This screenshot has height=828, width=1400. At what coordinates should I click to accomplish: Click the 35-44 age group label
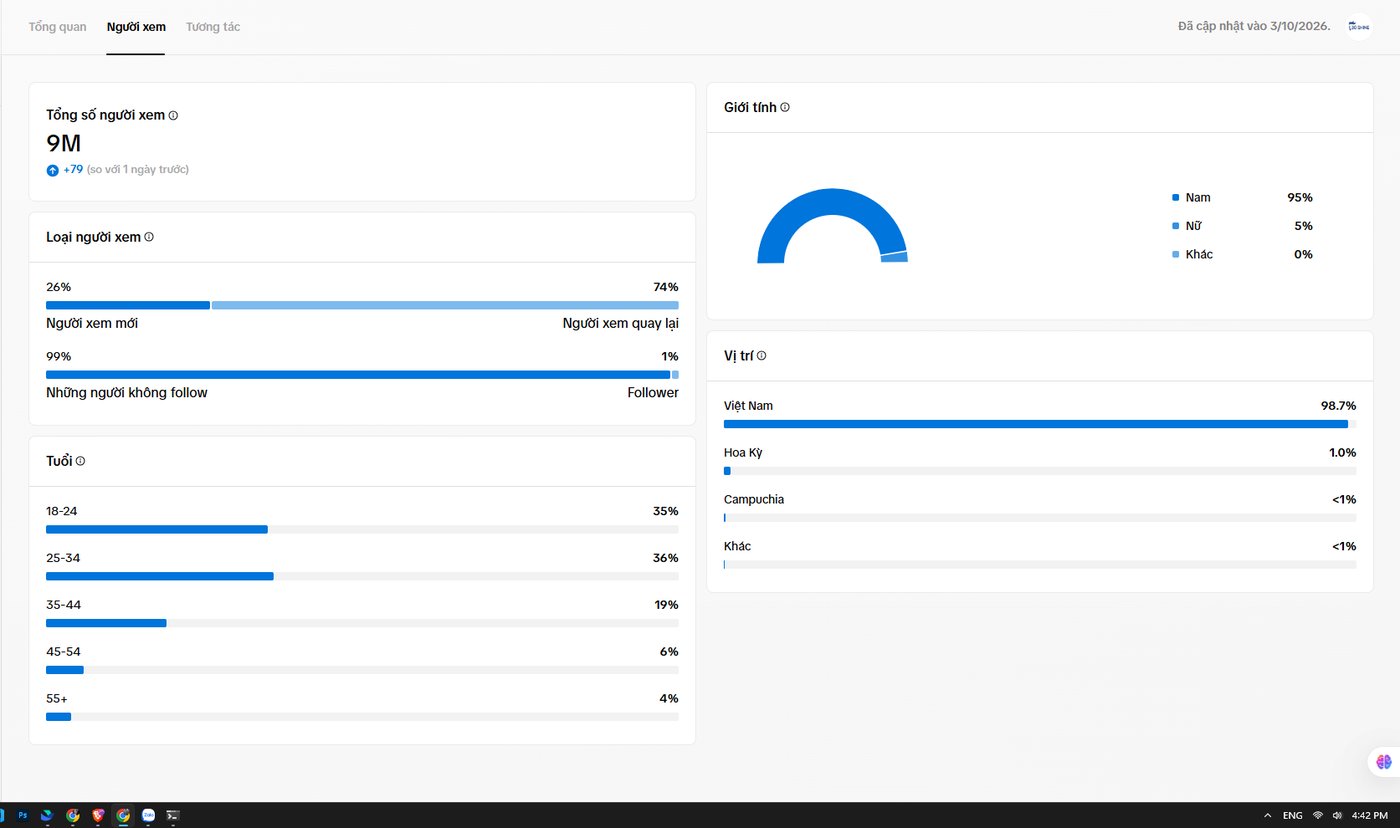[63, 605]
